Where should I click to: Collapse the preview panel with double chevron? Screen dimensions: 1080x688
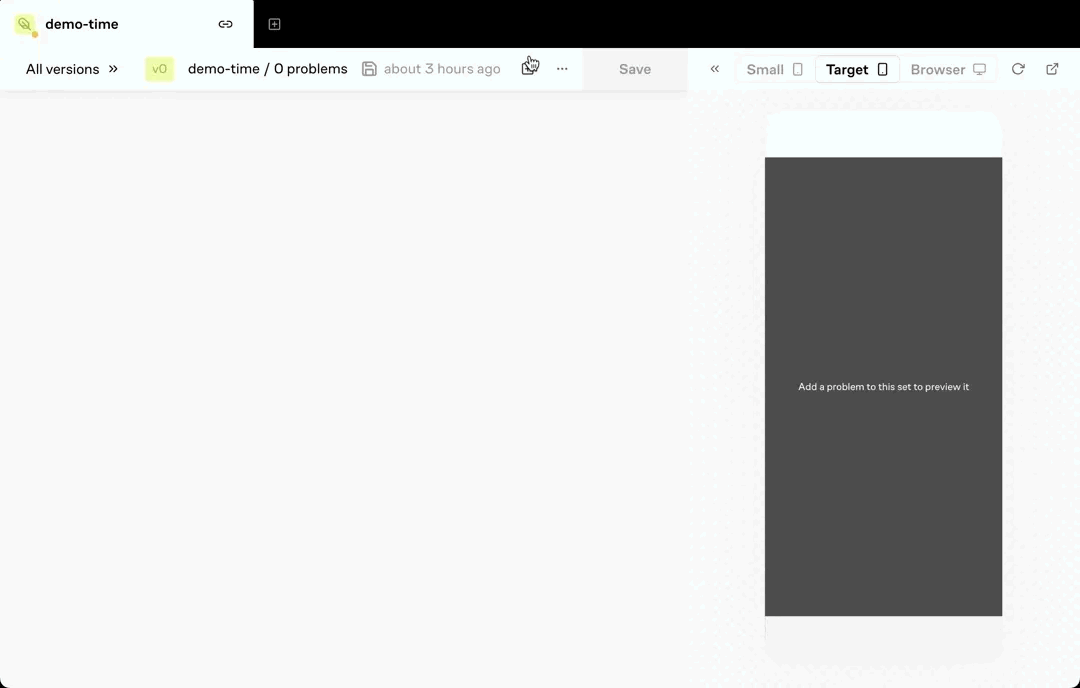point(715,69)
